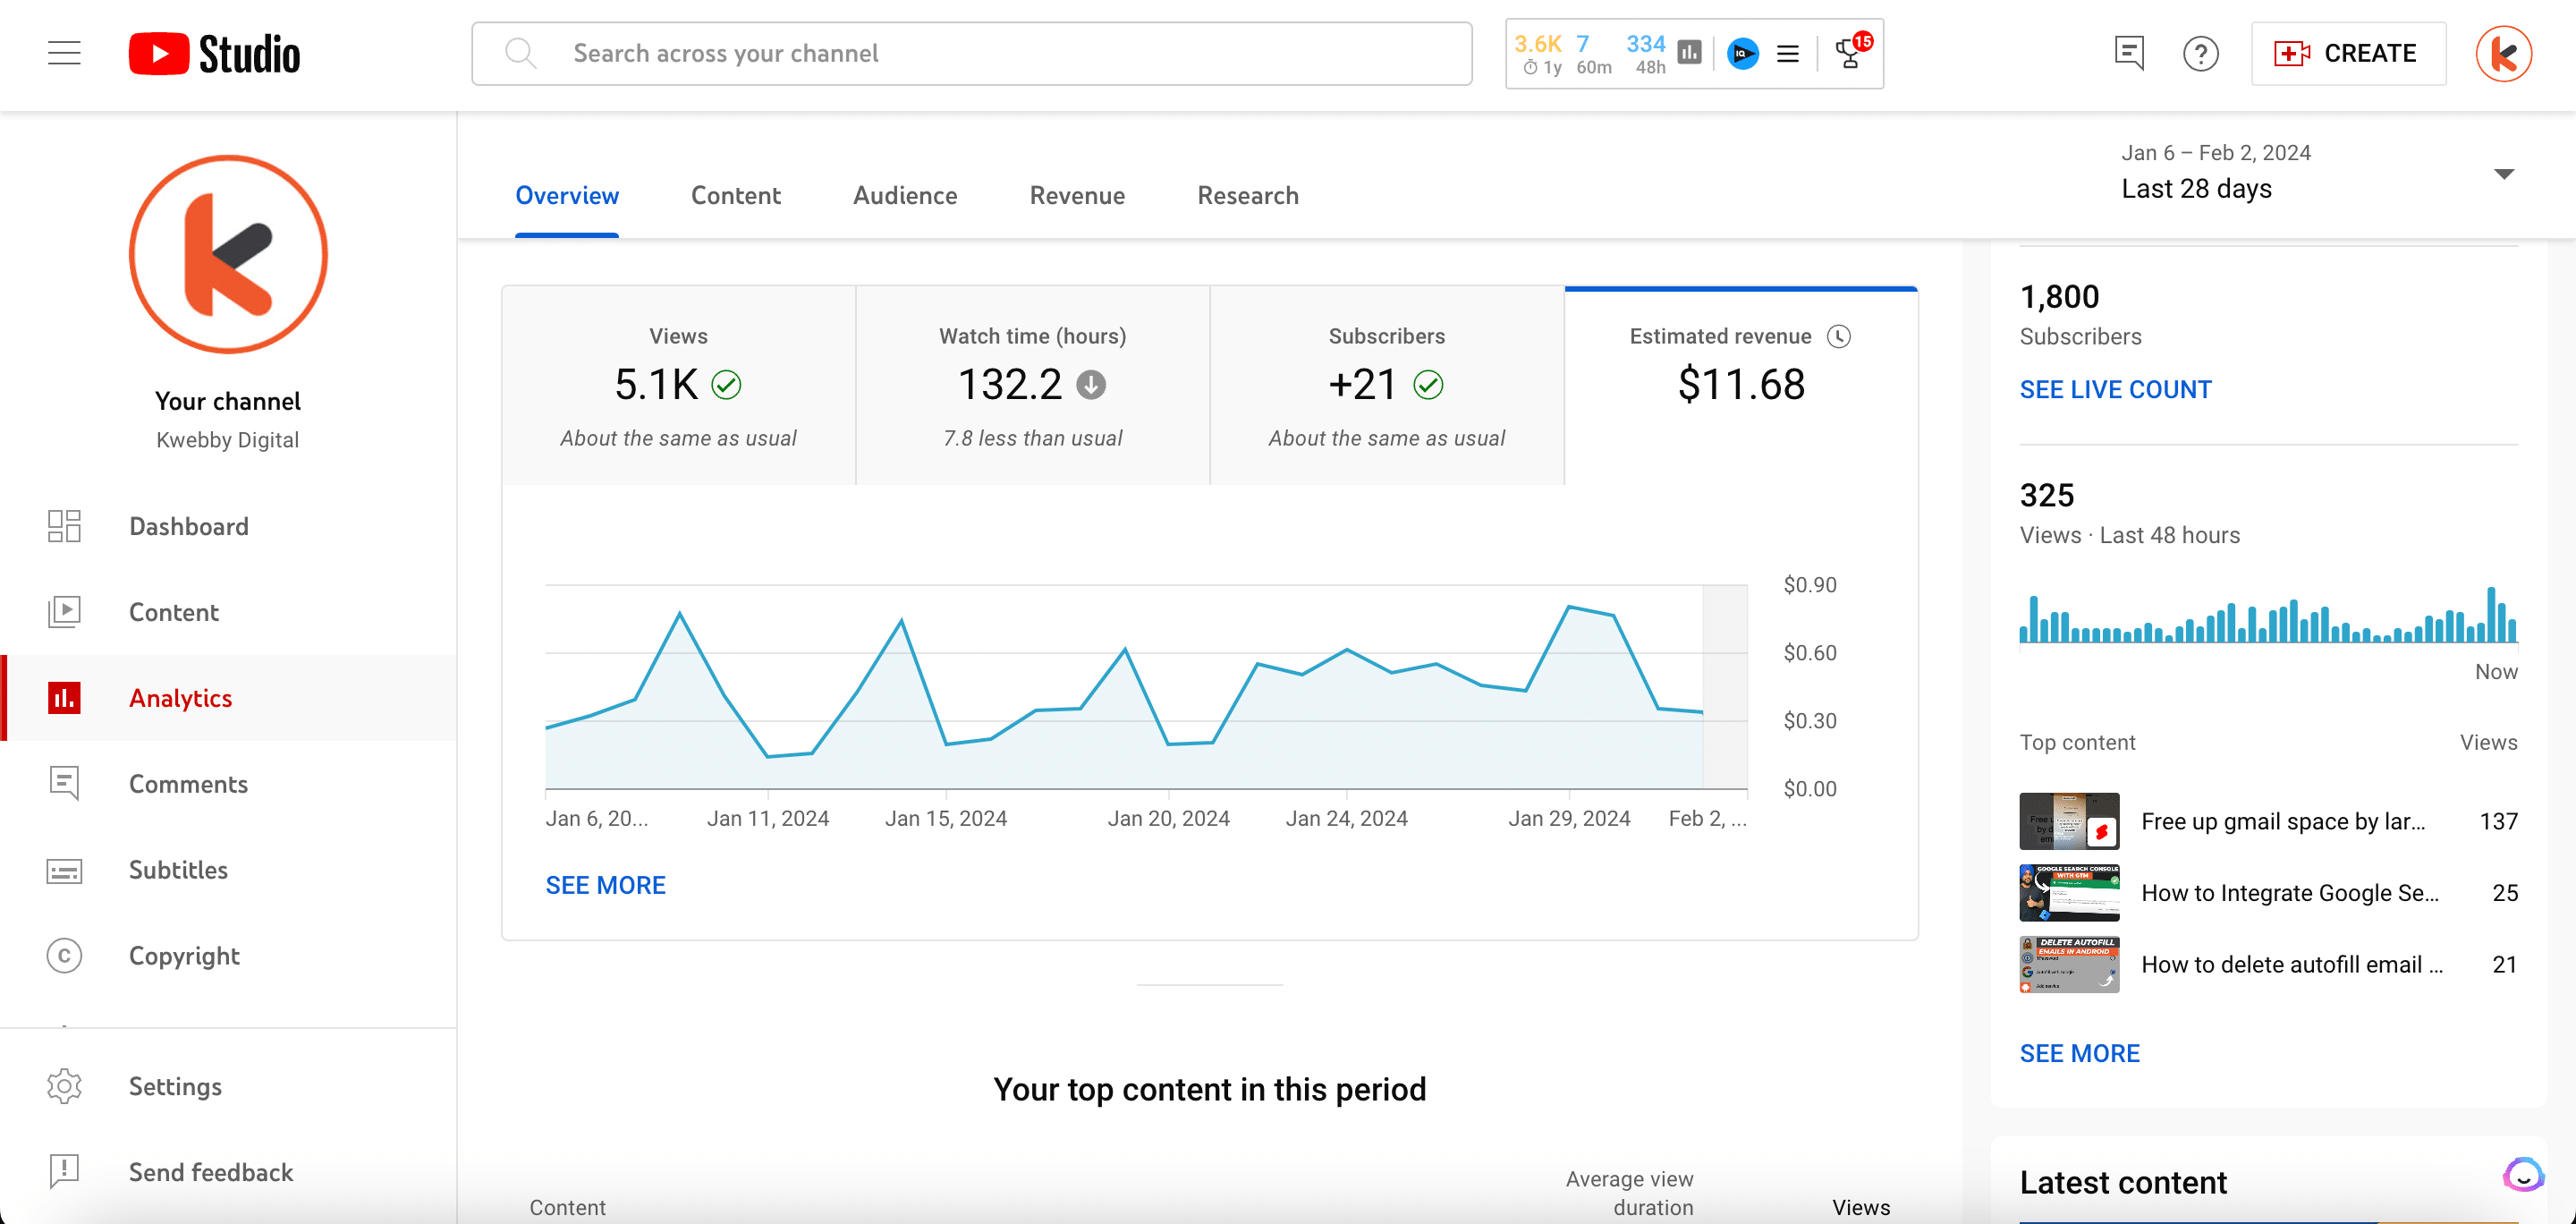
Task: Switch to the Audience tab
Action: tap(905, 196)
